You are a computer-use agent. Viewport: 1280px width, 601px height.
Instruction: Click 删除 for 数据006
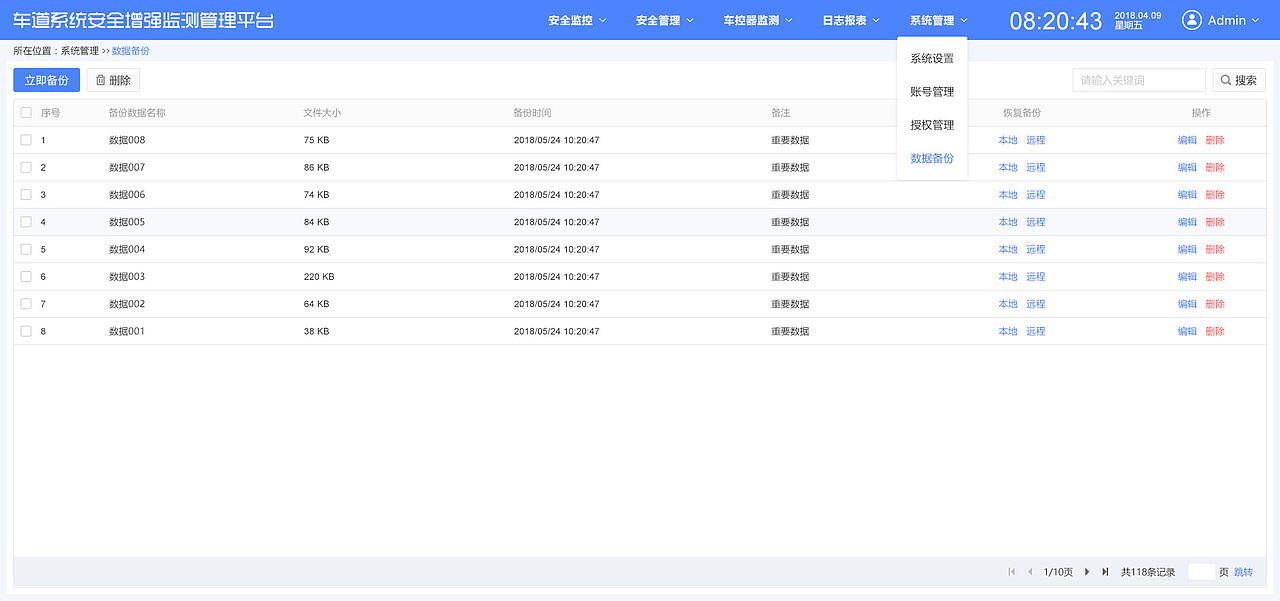click(1215, 194)
